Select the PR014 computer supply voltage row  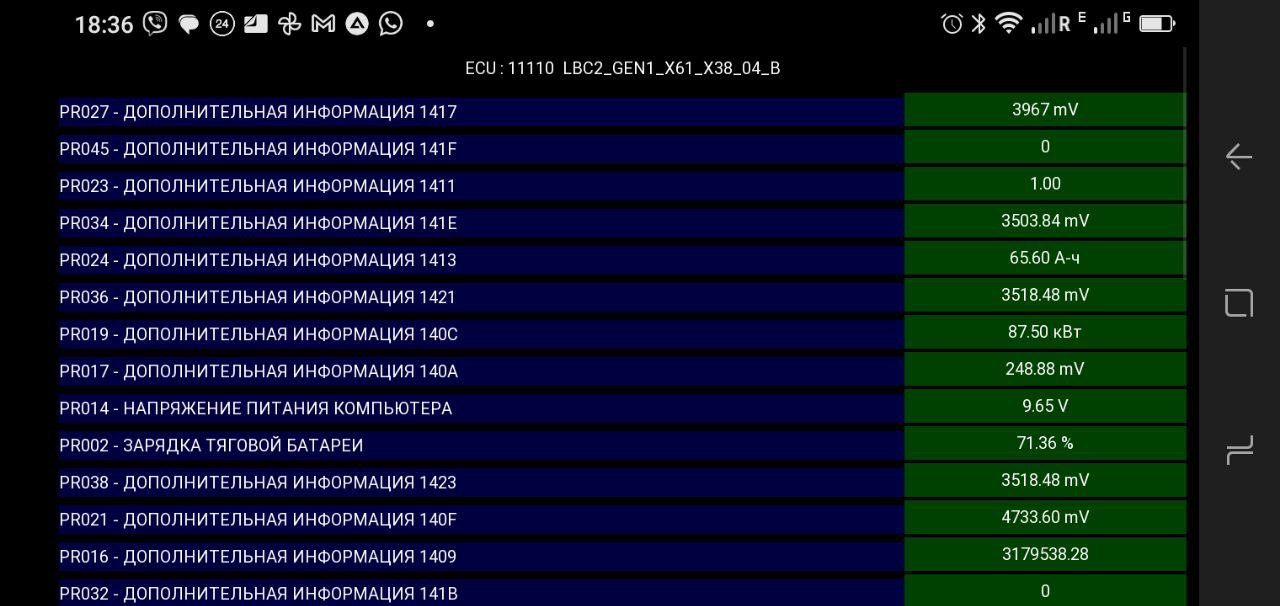(480, 408)
